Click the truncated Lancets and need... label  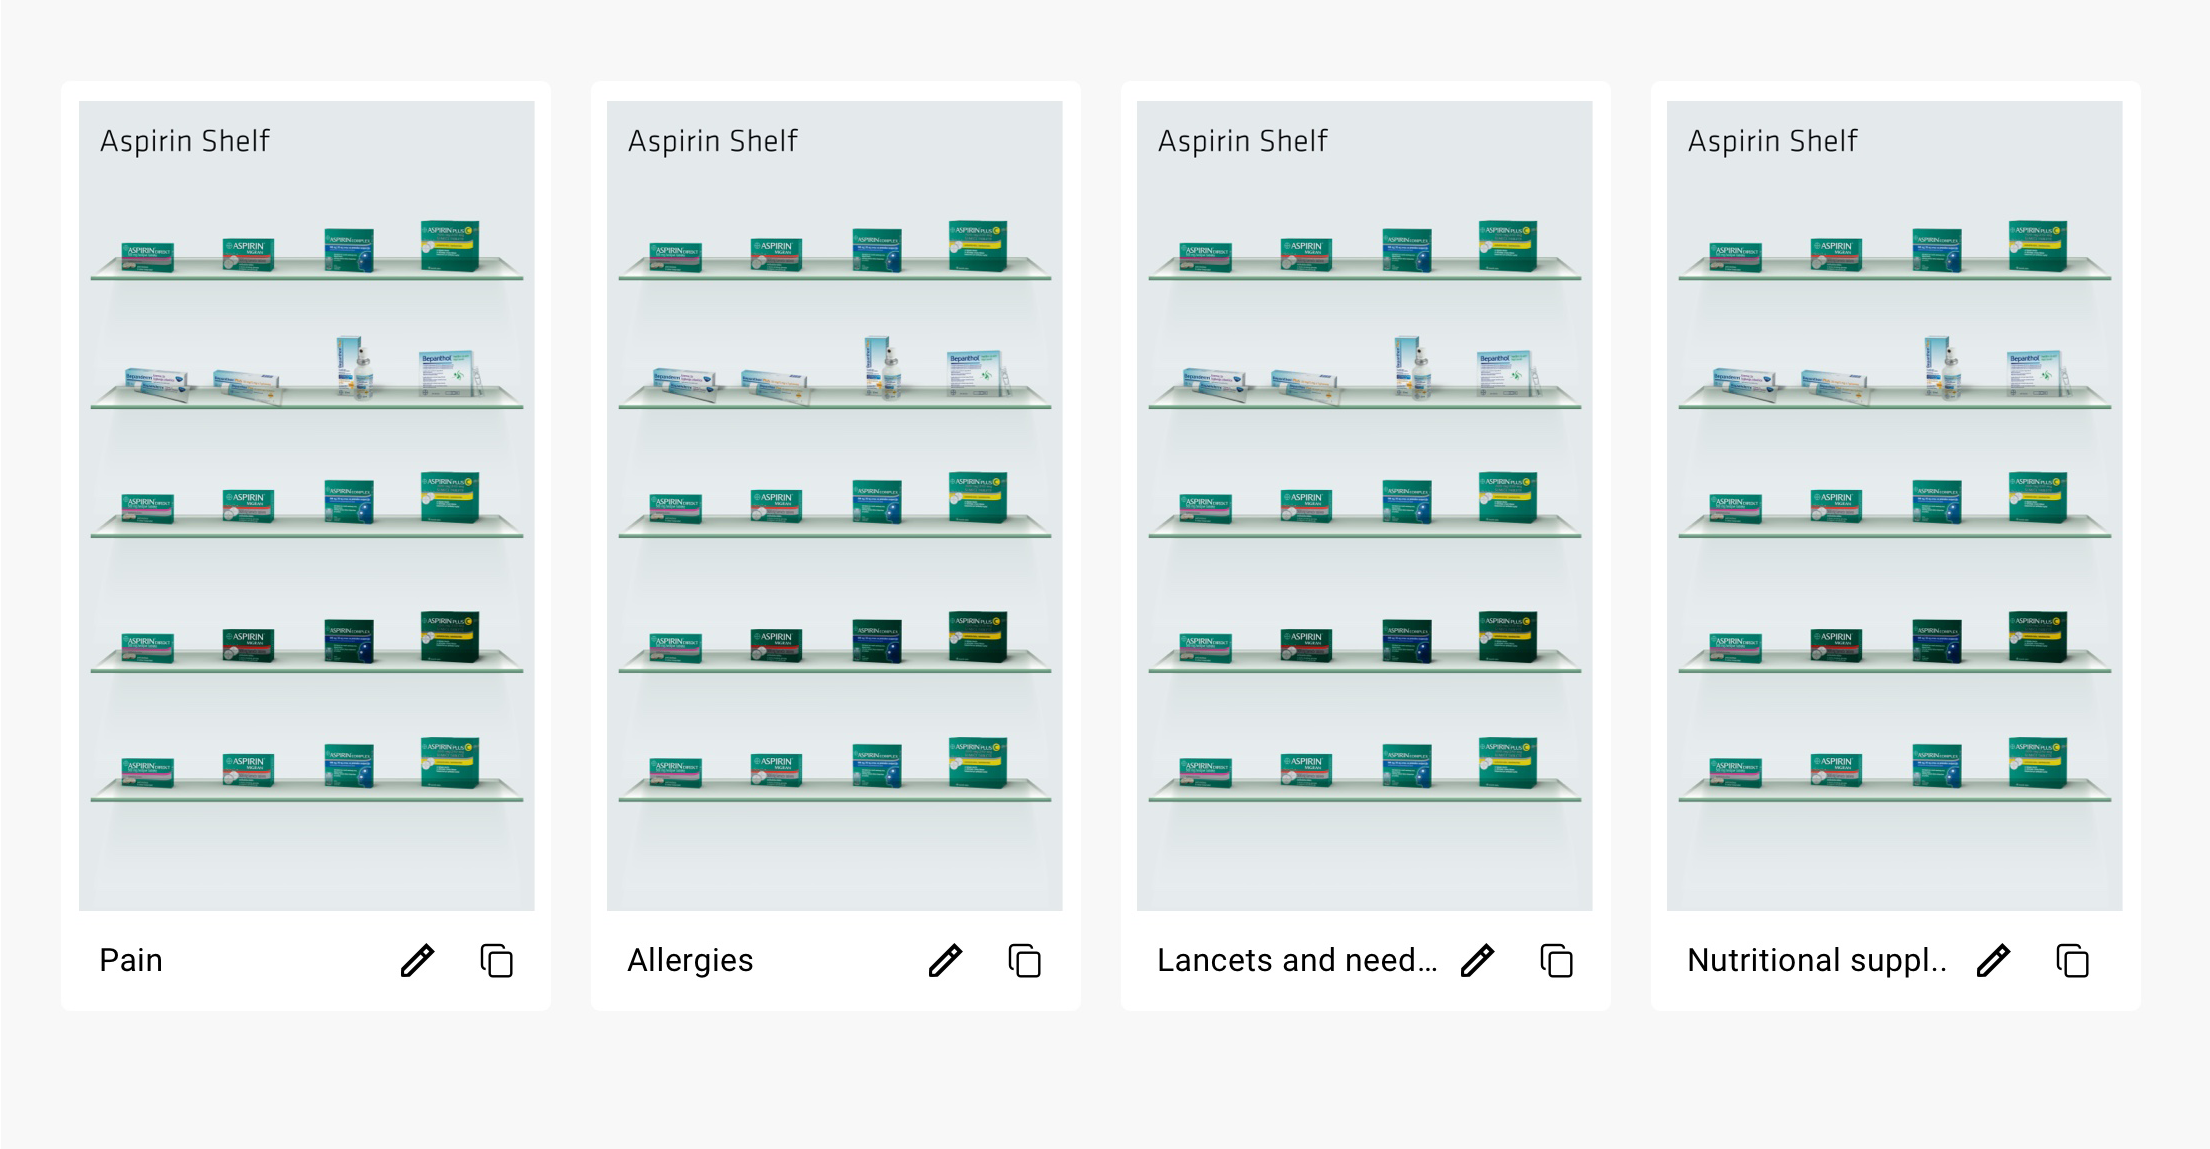(1297, 960)
